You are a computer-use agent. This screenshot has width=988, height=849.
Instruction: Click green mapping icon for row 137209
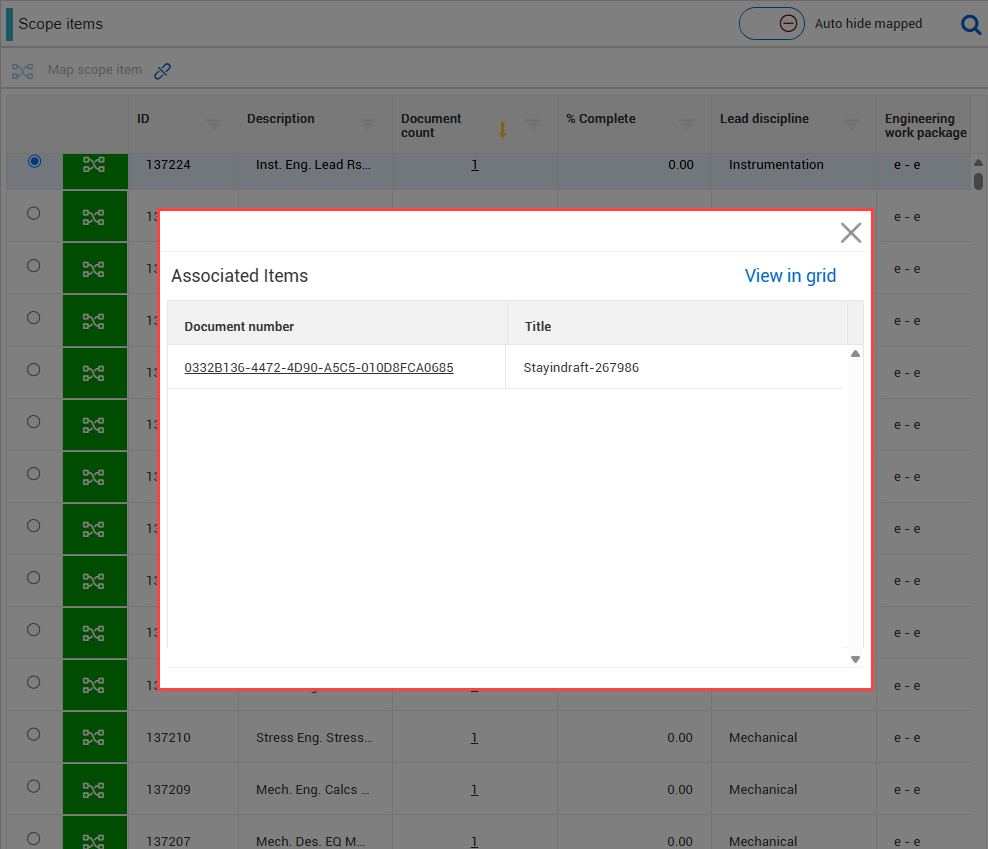click(x=94, y=790)
